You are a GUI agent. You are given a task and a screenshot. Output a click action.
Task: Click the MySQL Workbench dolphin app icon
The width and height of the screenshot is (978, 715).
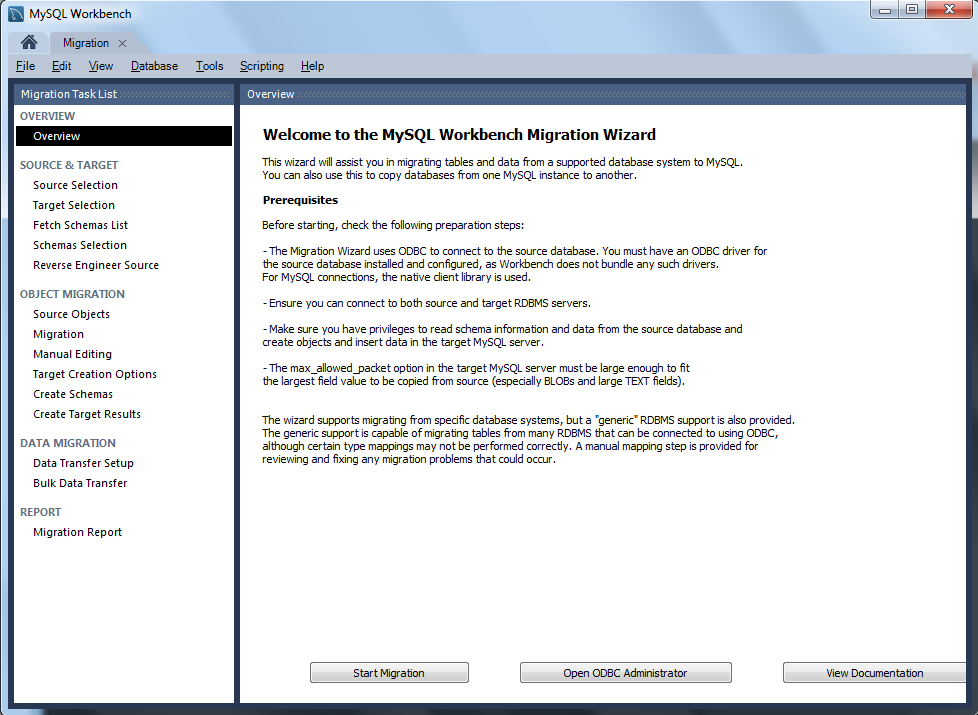tap(16, 14)
